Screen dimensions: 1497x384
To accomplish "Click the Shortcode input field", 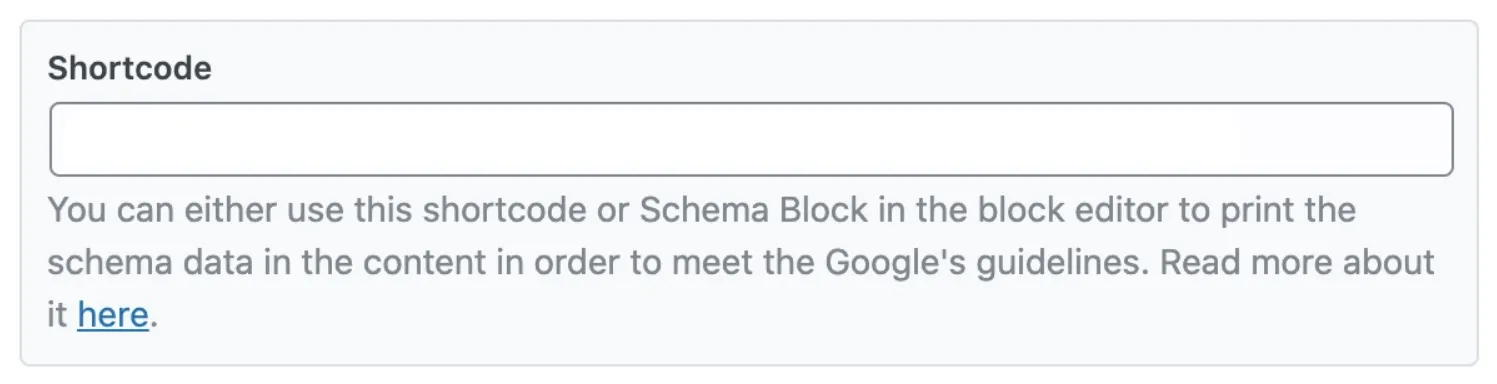I will coord(751,139).
